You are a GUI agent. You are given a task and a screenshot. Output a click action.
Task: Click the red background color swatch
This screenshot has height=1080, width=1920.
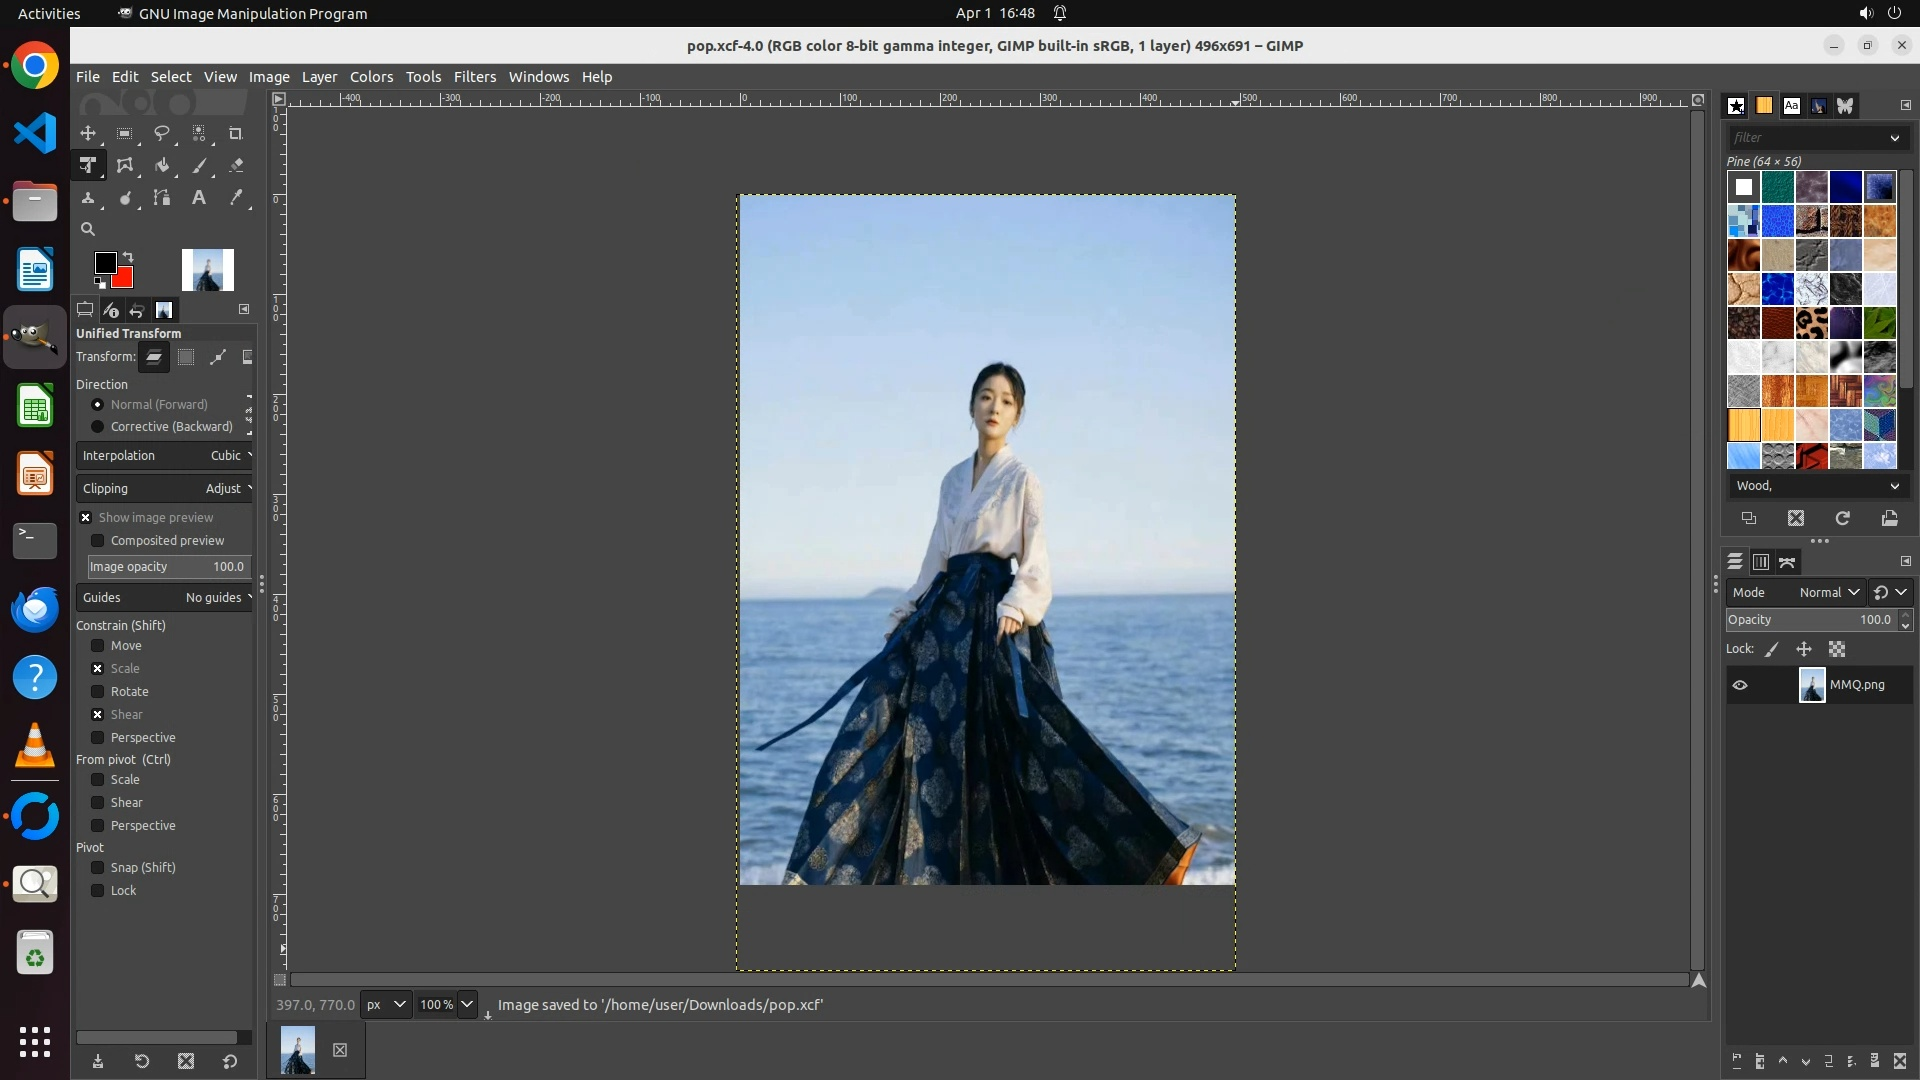125,279
